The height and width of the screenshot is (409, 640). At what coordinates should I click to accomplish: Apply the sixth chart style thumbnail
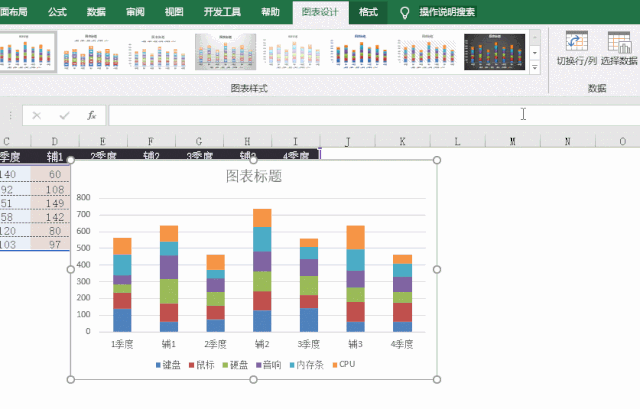pos(360,52)
